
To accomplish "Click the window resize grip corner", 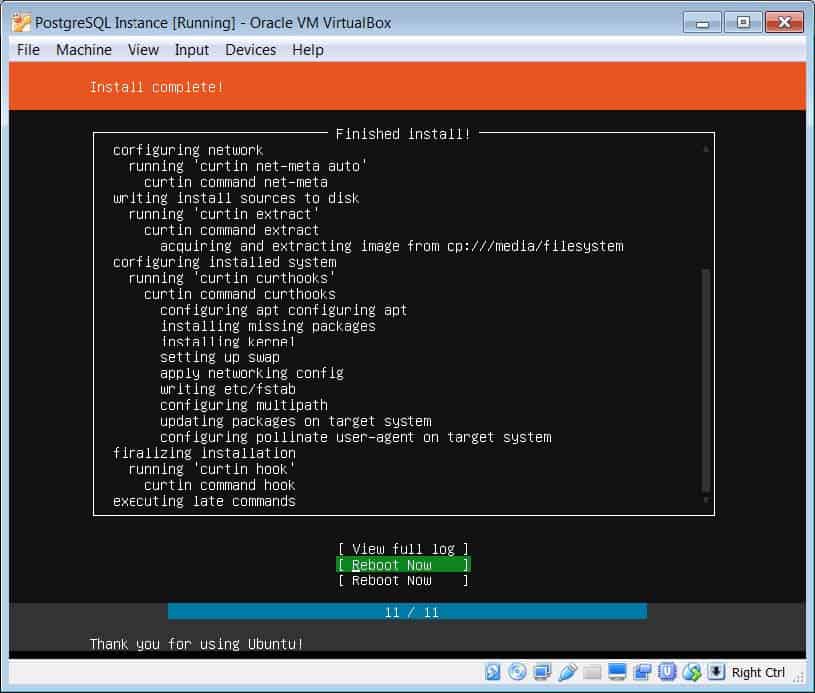I will point(798,677).
